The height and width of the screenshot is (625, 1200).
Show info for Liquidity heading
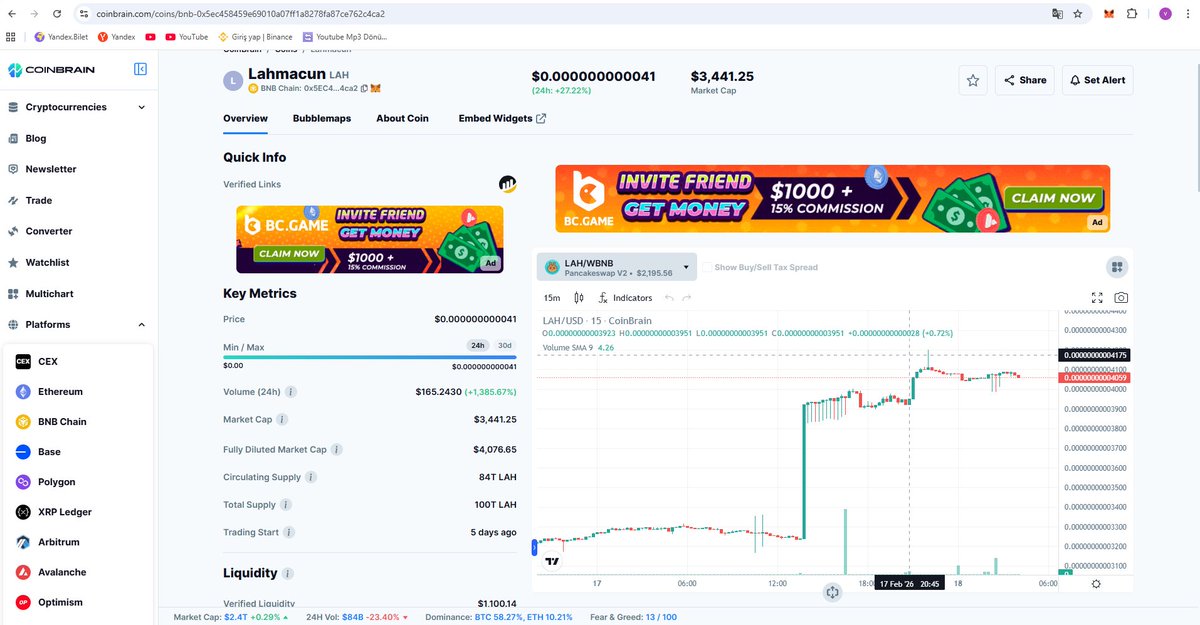pyautogui.click(x=288, y=574)
